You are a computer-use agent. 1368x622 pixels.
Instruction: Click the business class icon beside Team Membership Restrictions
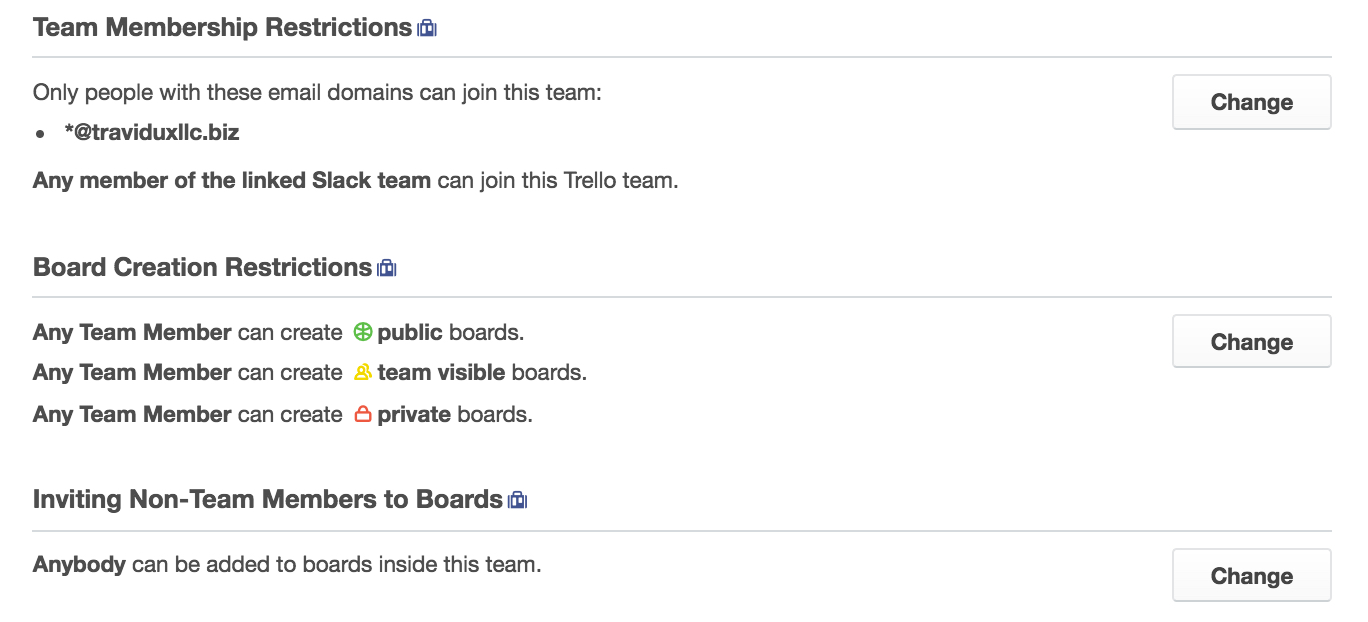tap(427, 29)
